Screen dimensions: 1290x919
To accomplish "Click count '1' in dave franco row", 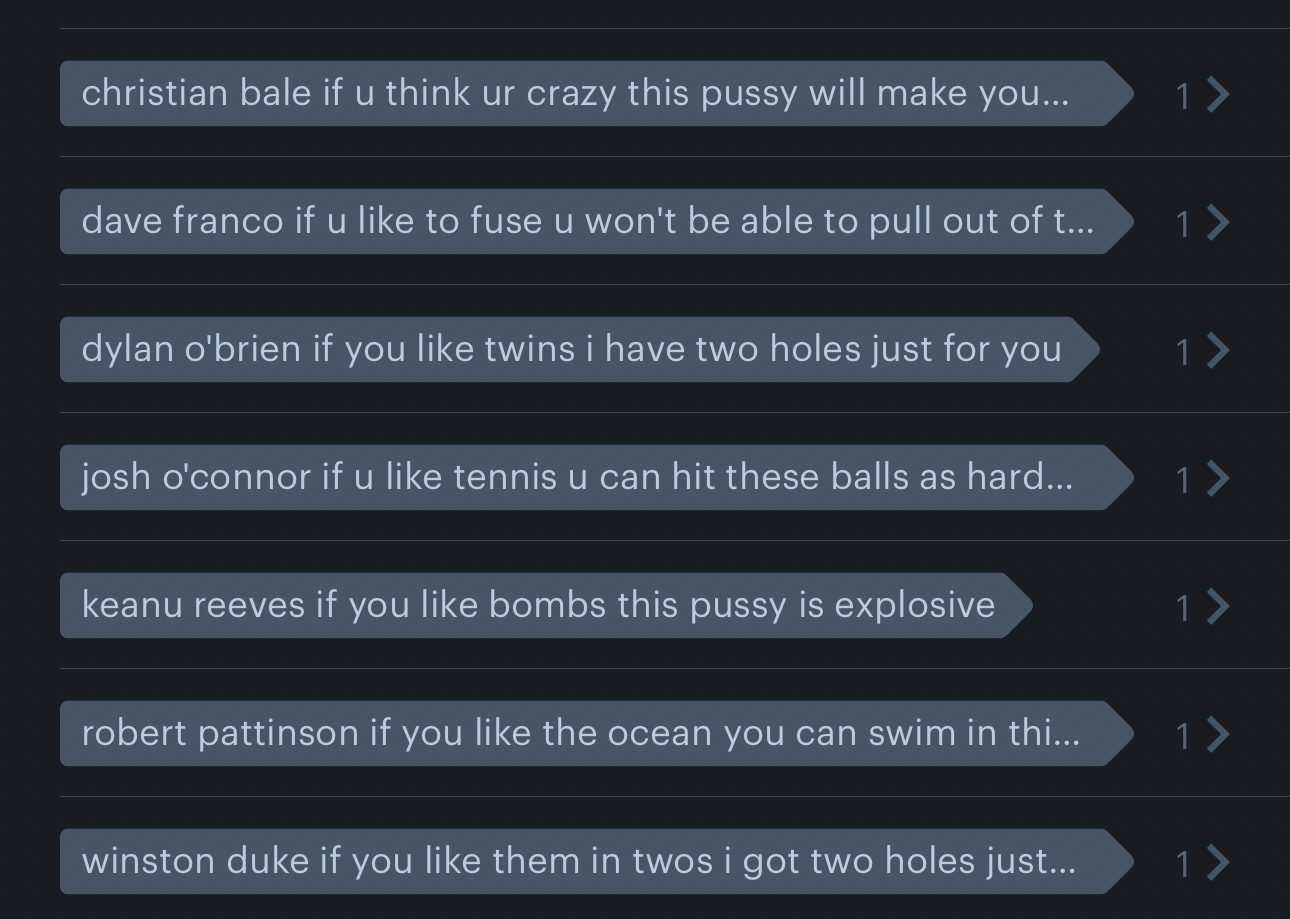I will pos(1183,225).
